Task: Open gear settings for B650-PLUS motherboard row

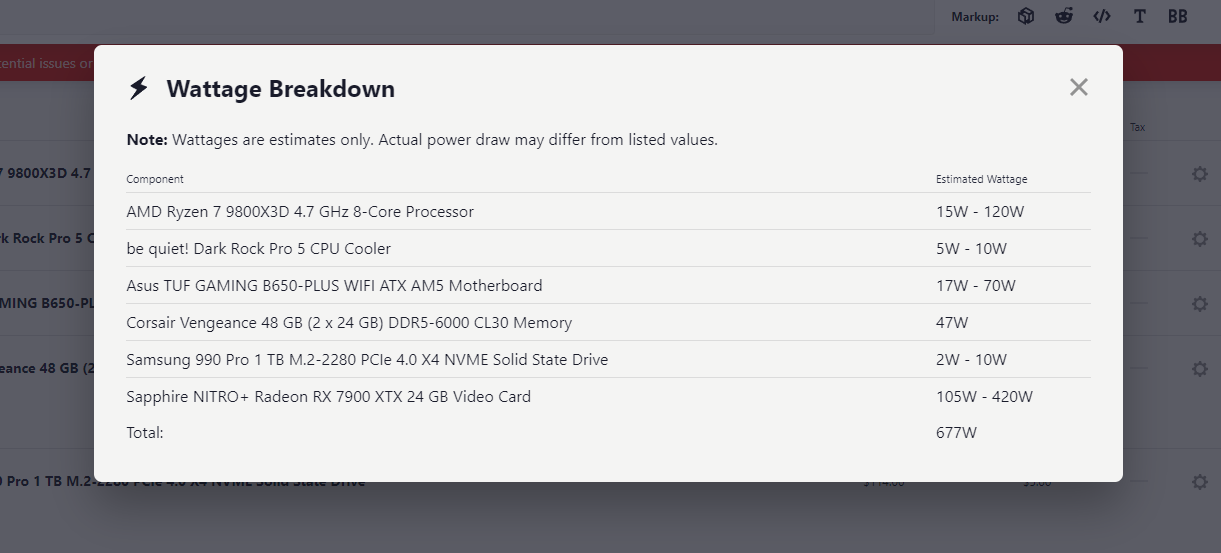Action: [x=1200, y=304]
